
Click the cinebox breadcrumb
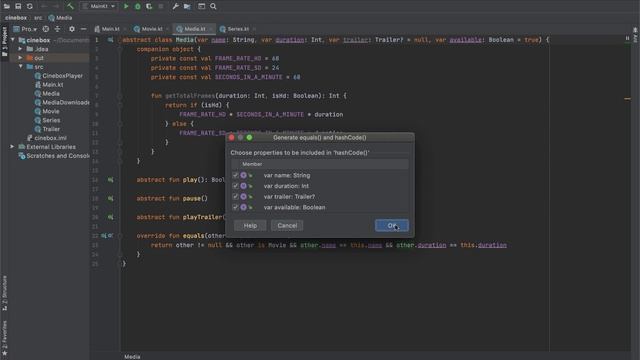(16, 18)
